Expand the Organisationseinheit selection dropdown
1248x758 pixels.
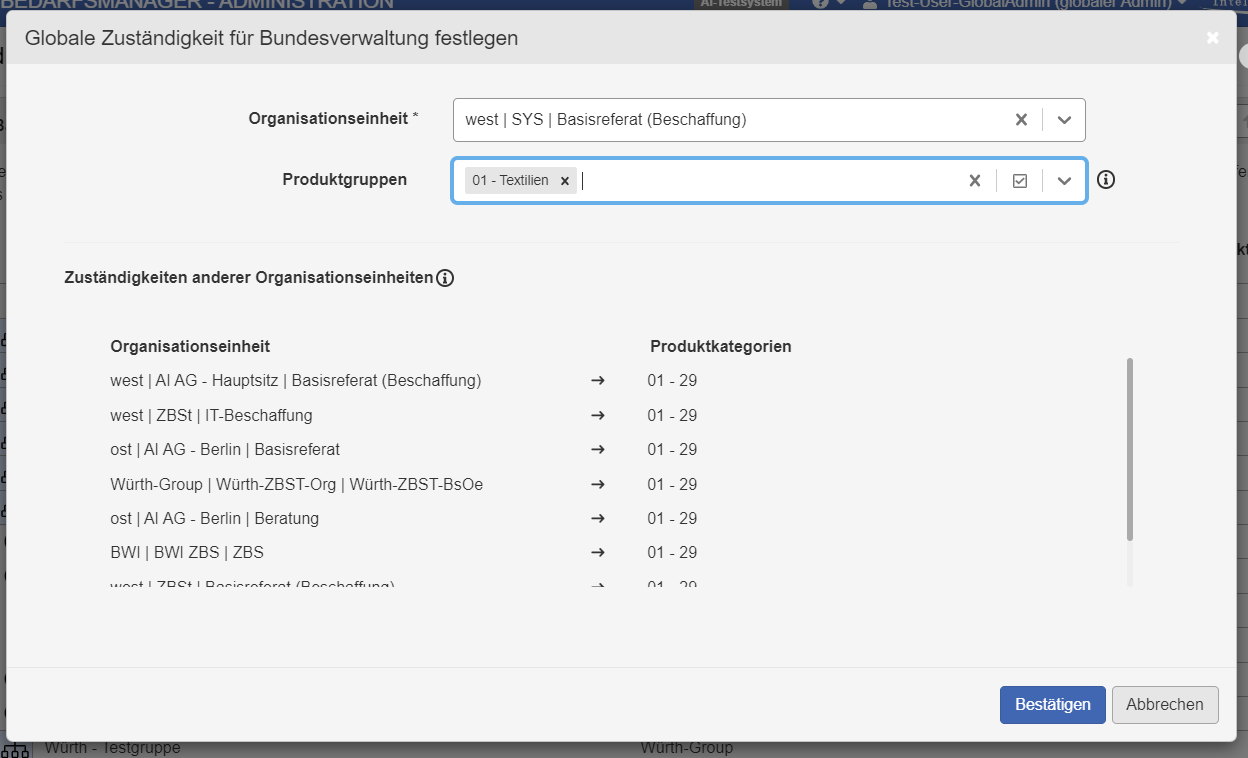1064,119
